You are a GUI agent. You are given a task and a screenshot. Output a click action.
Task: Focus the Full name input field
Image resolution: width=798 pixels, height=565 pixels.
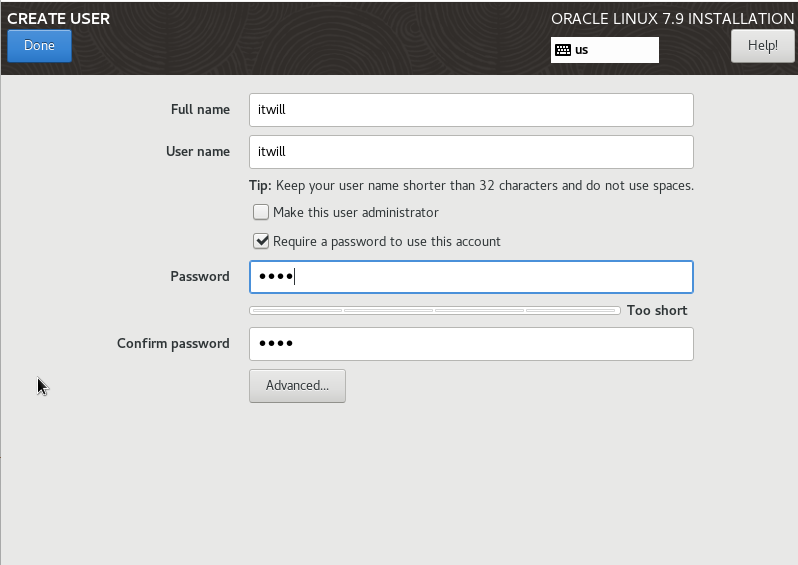click(471, 110)
